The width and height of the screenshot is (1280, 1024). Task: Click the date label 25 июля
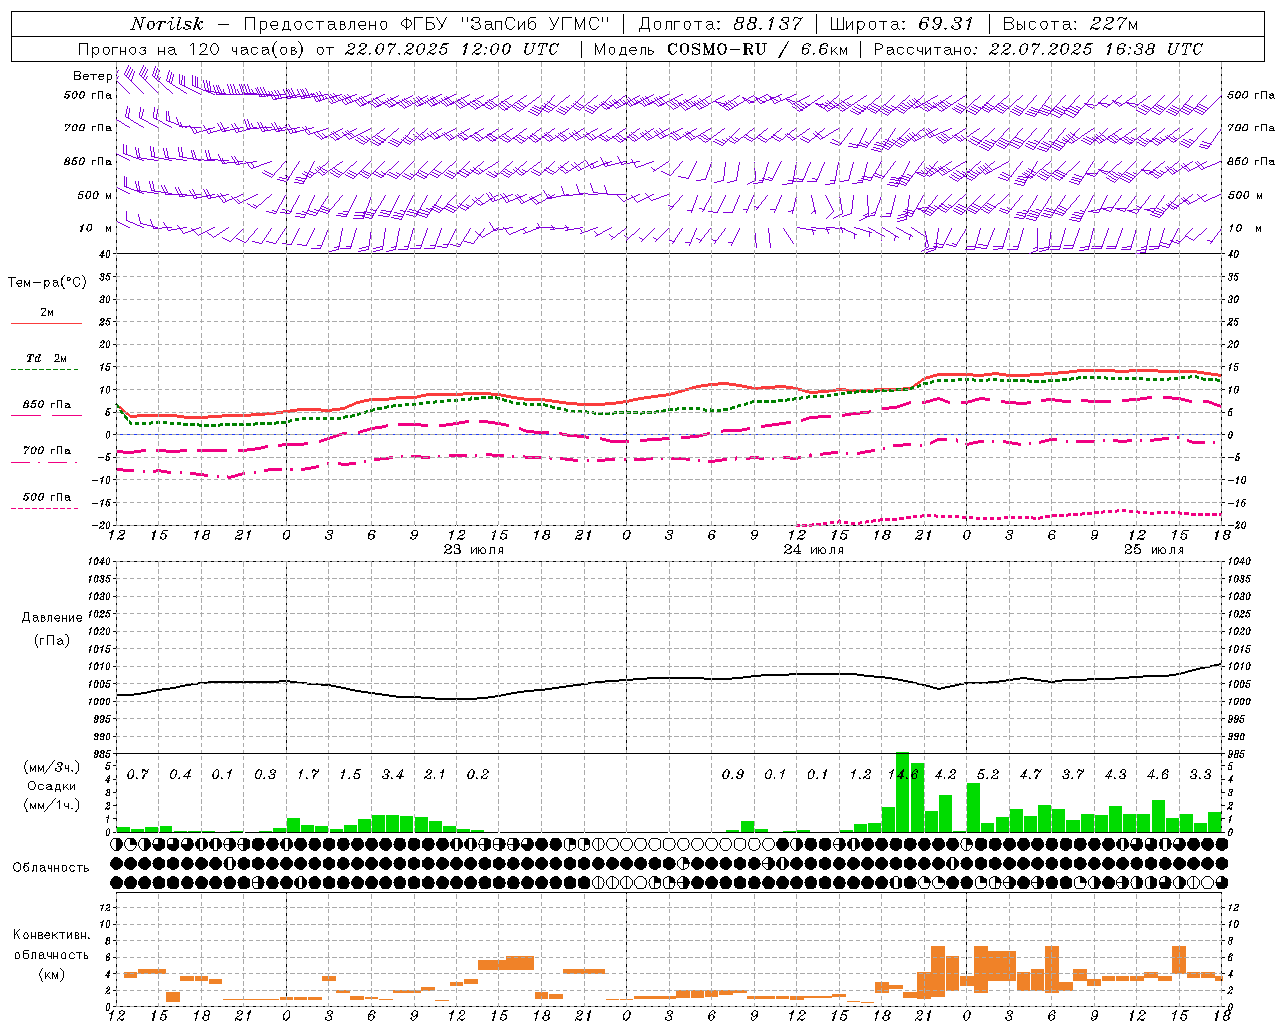click(1154, 550)
